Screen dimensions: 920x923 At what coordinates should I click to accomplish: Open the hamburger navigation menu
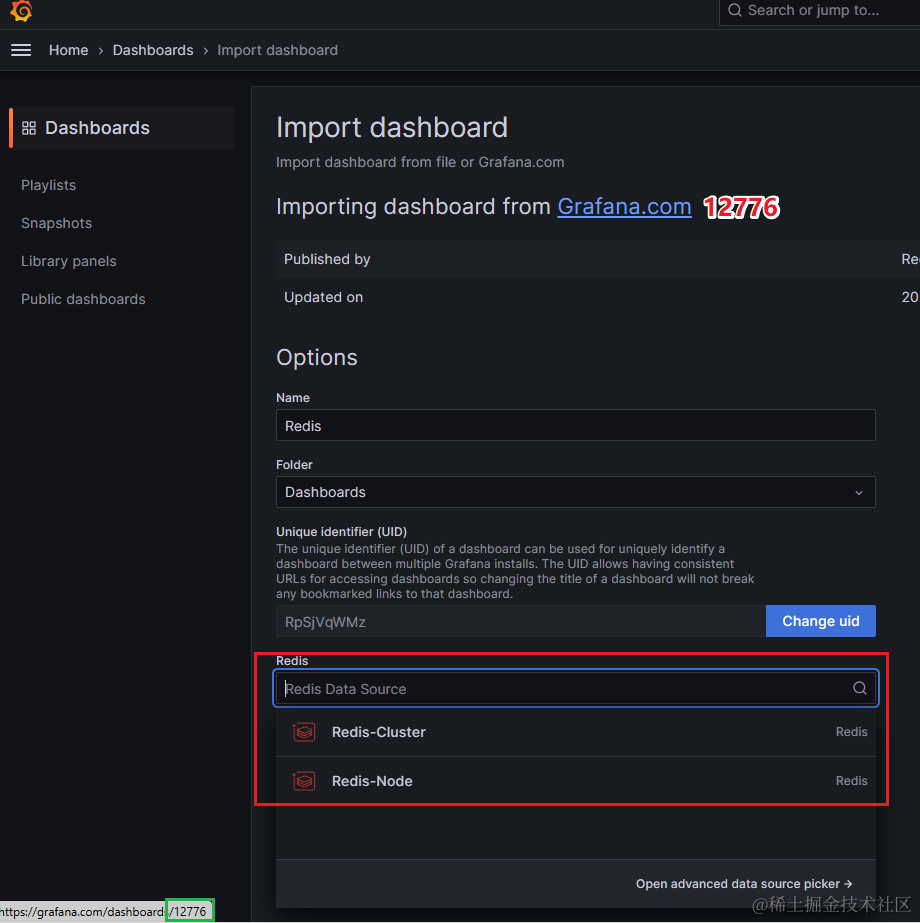point(21,50)
